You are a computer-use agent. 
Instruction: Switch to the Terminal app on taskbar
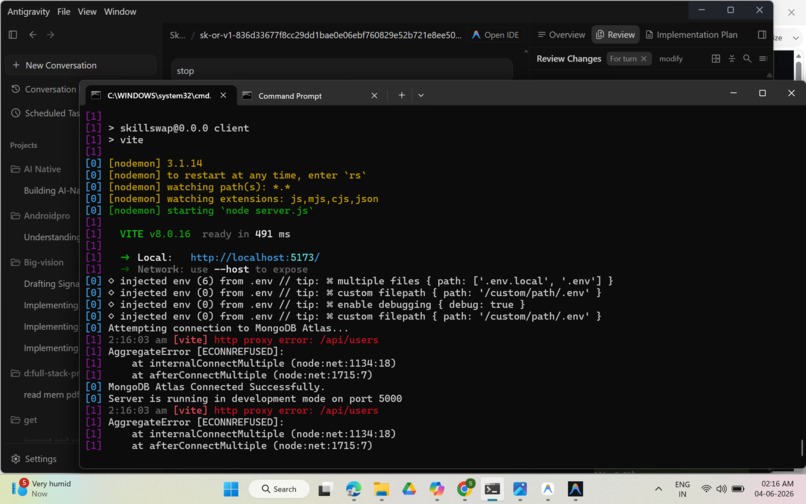pyautogui.click(x=492, y=489)
